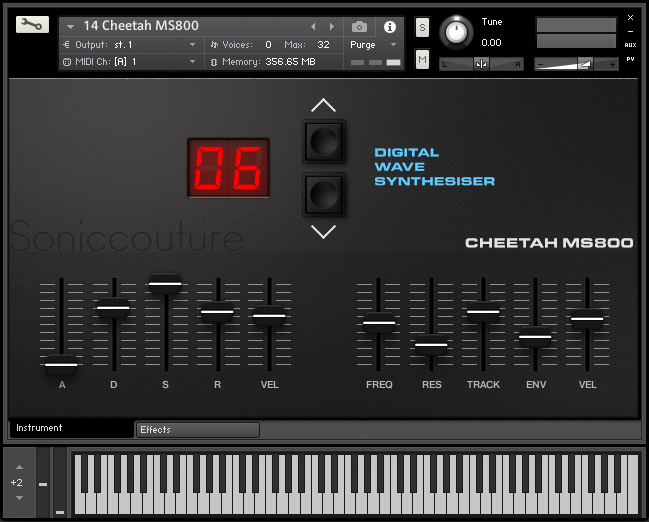Viewport: 649px width, 522px height.
Task: Click the FREQ filter slider handle
Action: tap(379, 323)
